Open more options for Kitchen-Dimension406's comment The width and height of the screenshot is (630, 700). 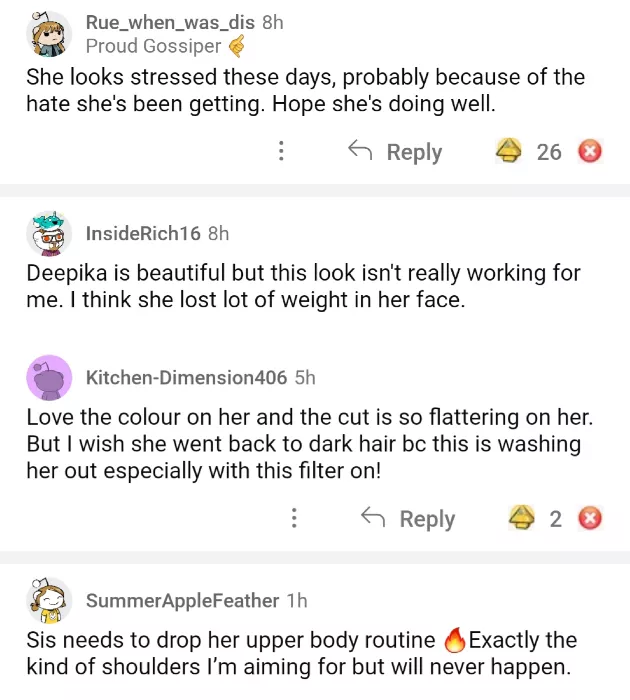(x=294, y=518)
